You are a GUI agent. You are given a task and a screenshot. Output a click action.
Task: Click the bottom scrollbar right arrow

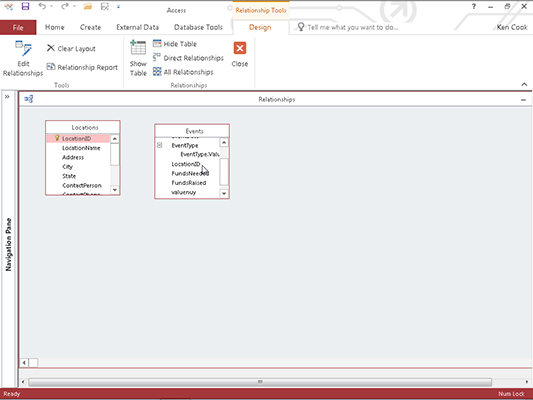(527, 382)
